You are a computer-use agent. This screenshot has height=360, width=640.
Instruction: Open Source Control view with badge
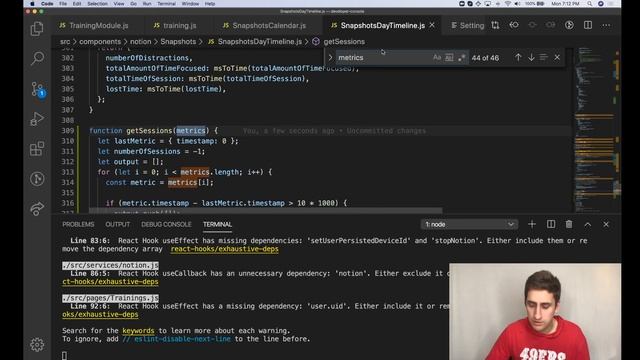coord(38,89)
